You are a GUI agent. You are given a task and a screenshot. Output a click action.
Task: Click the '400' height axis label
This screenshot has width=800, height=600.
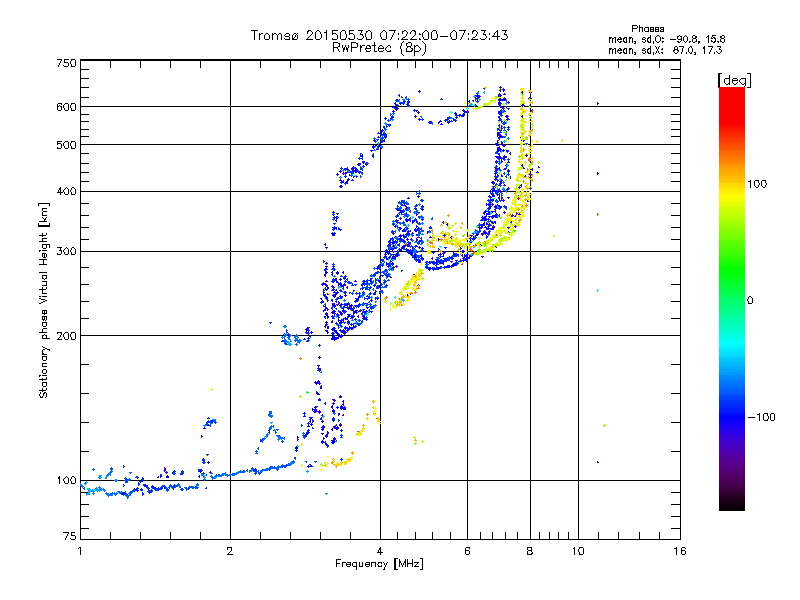coord(66,192)
